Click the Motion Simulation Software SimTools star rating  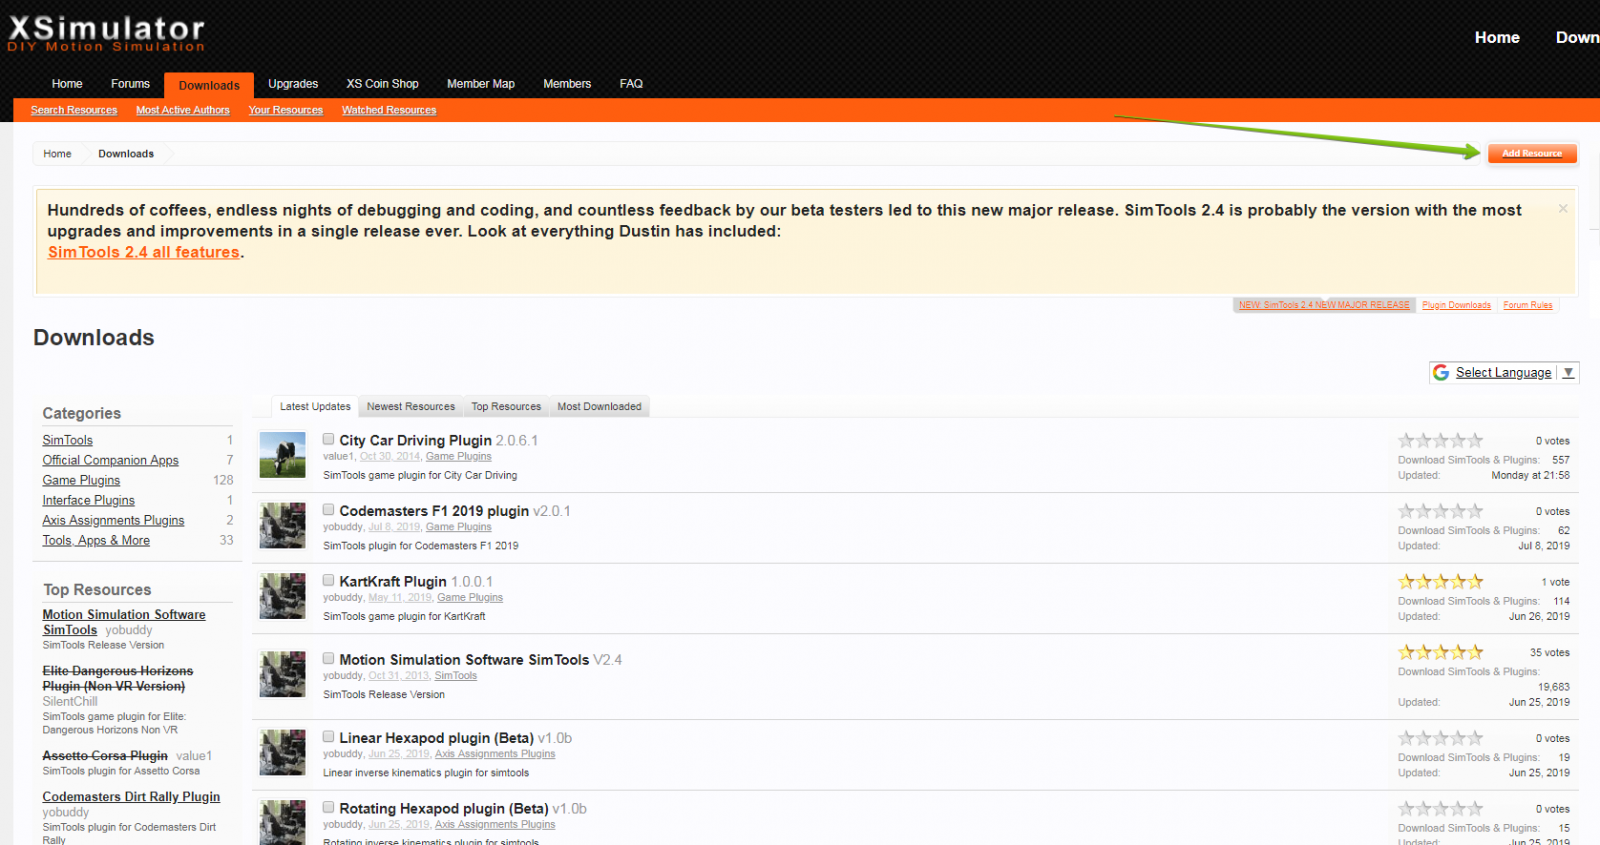tap(1440, 652)
